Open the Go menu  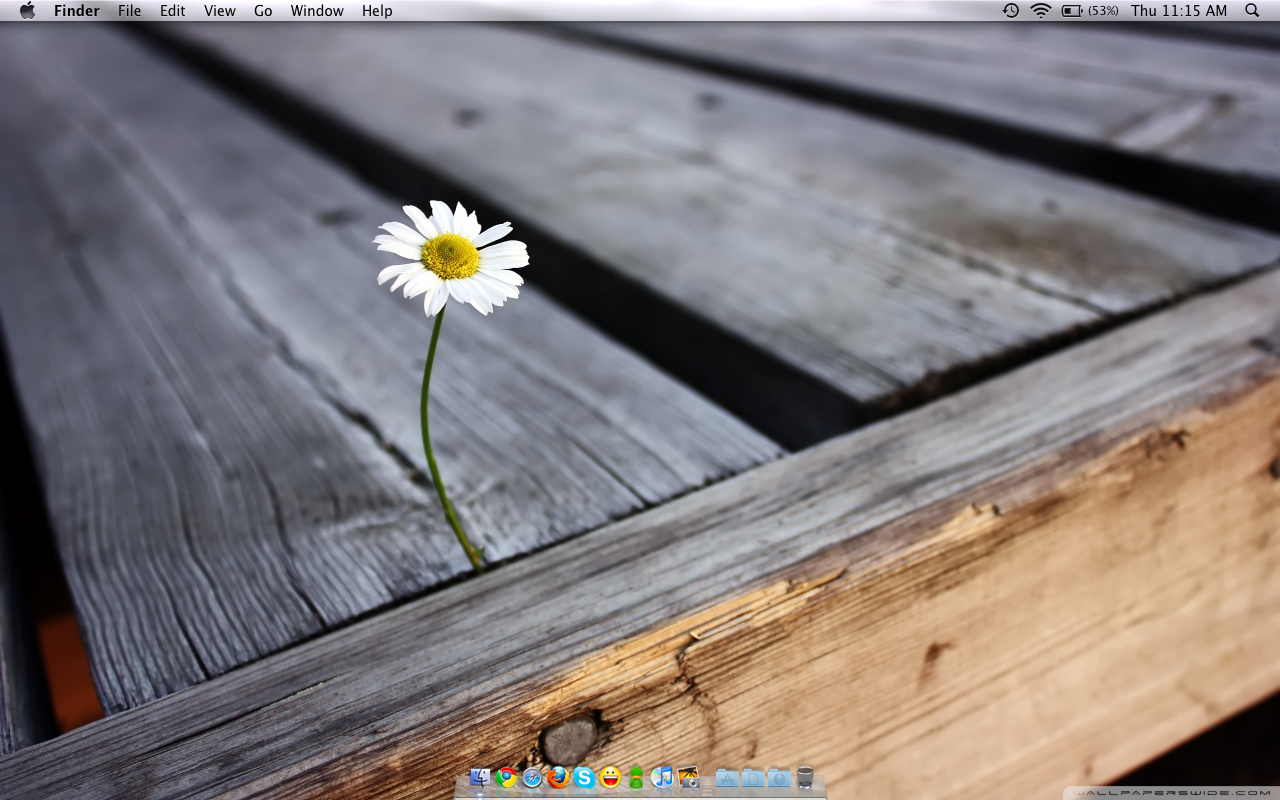coord(263,11)
